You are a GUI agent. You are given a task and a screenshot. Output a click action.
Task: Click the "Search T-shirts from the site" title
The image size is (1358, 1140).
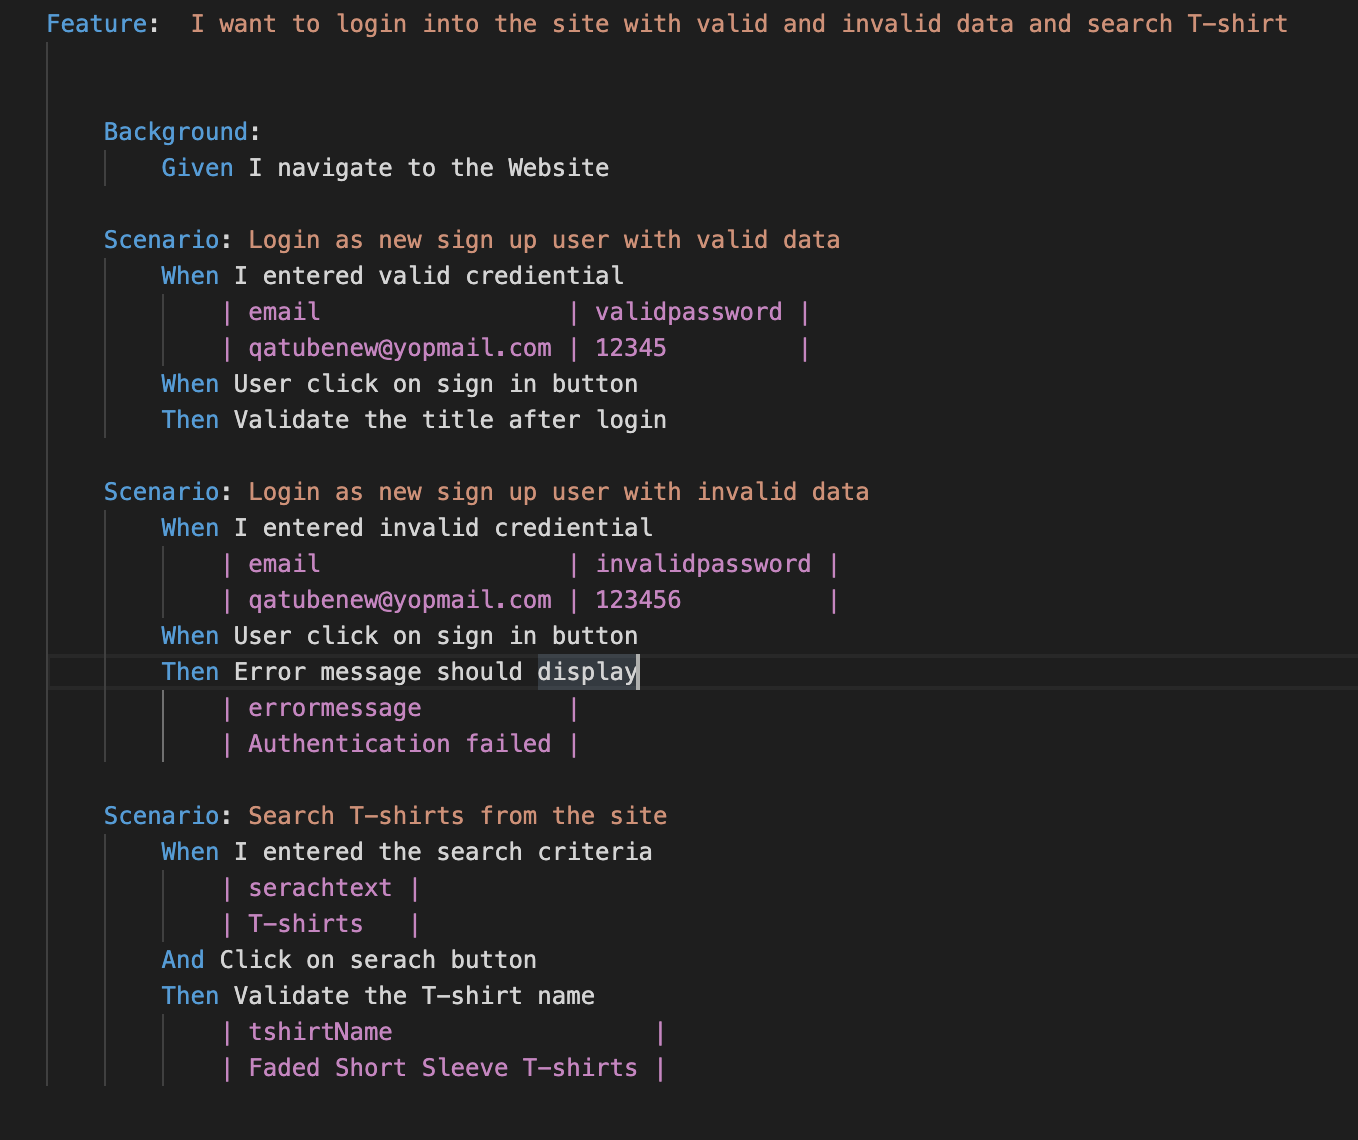(457, 816)
